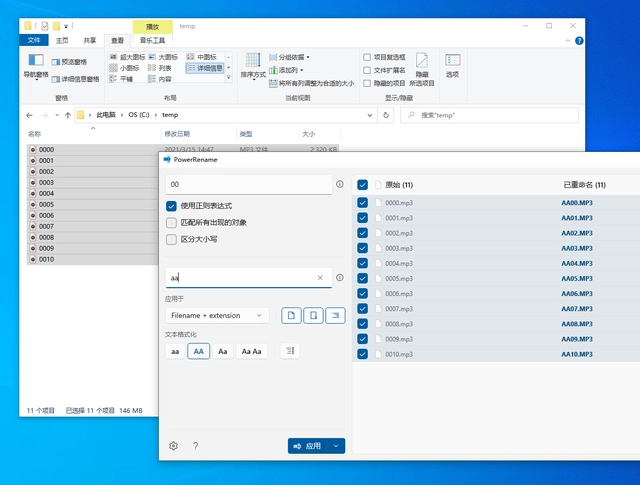
Task: Toggle include folders icon button
Action: (313, 315)
